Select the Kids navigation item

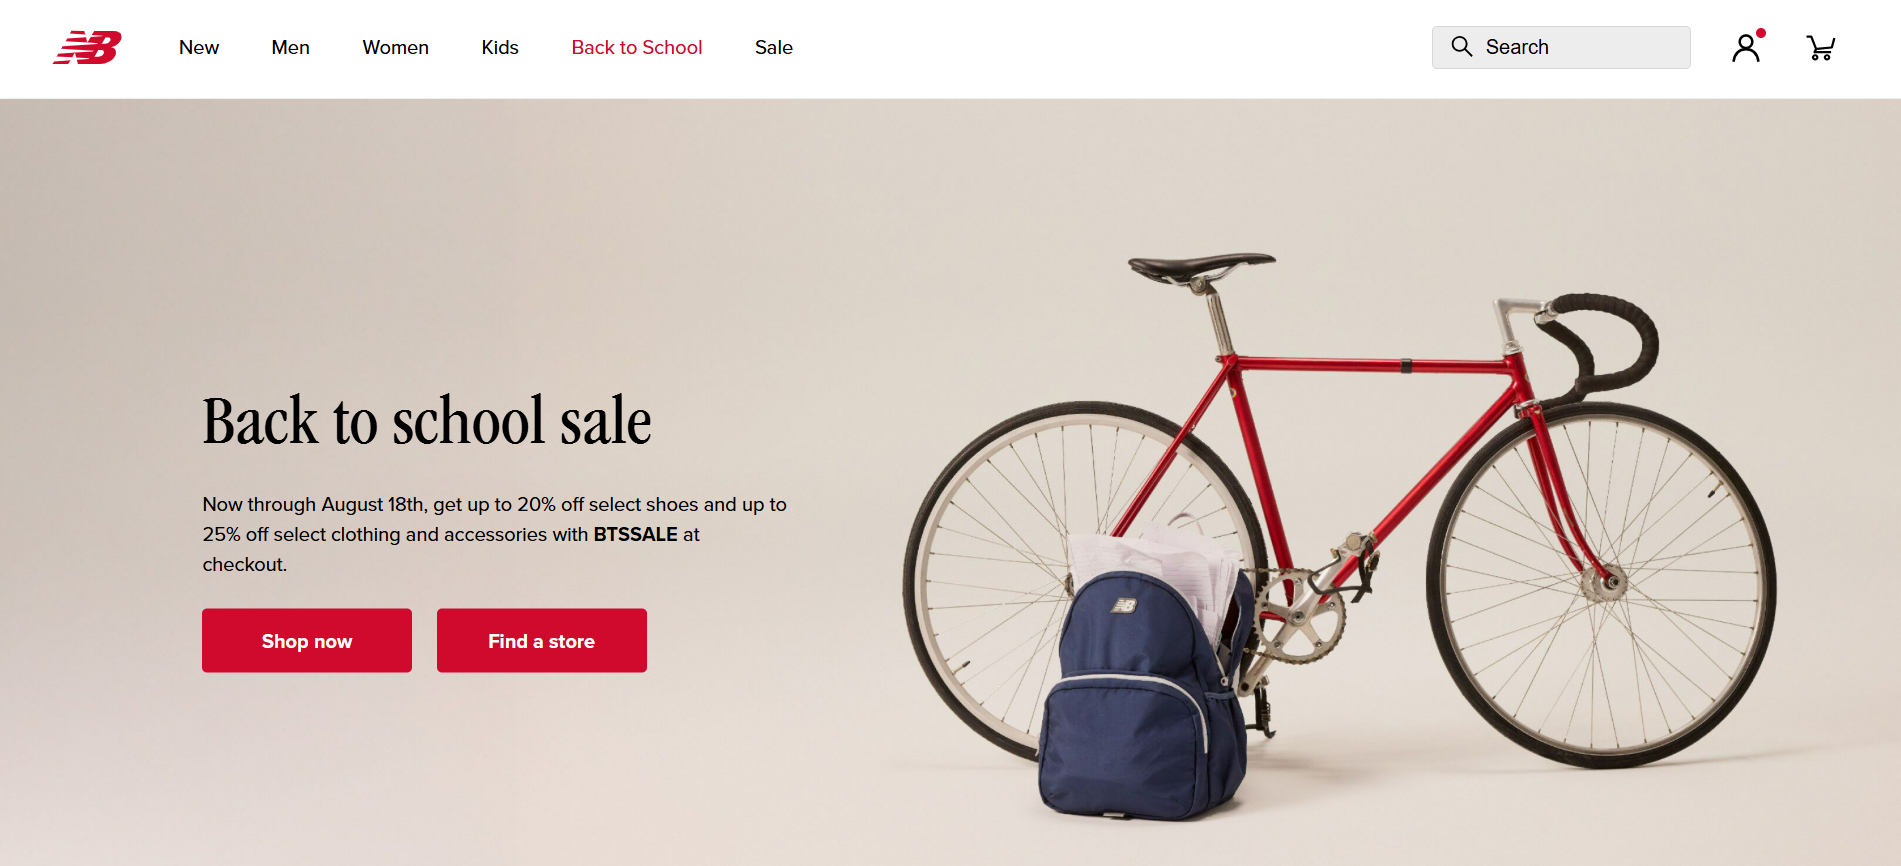coord(500,47)
